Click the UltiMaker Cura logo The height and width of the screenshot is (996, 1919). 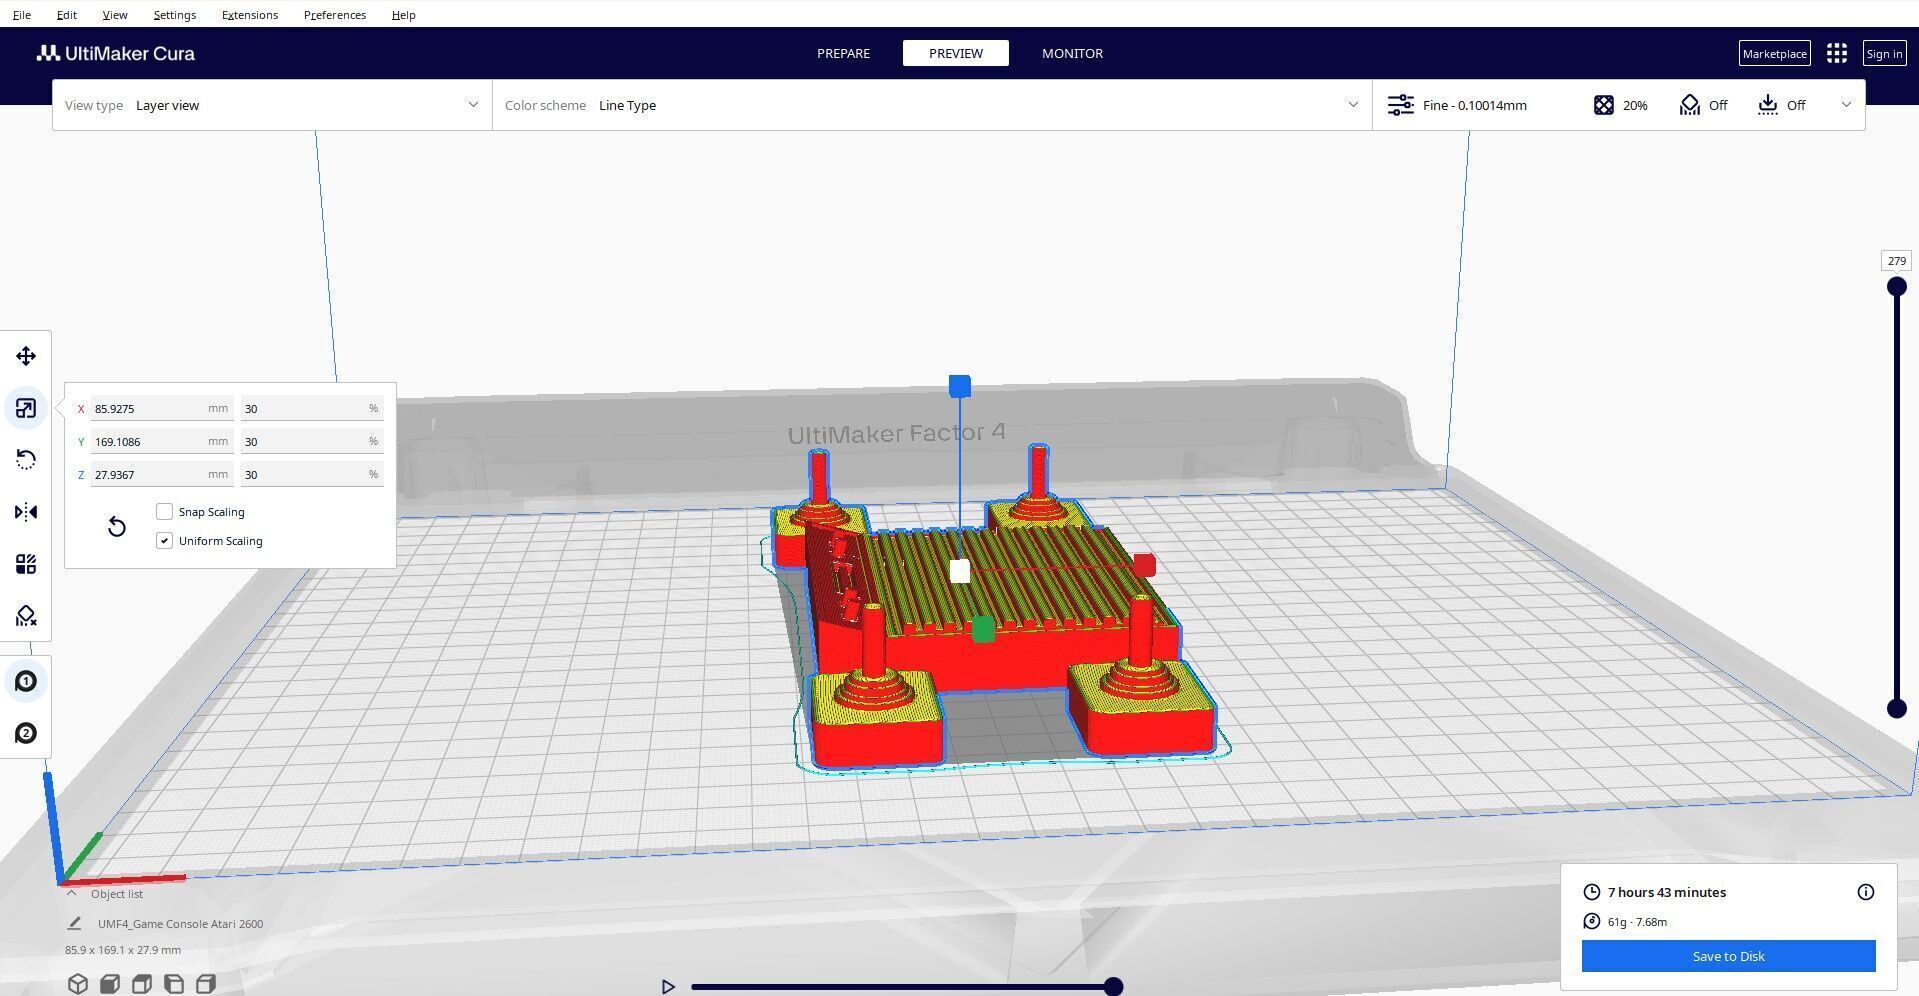pyautogui.click(x=116, y=53)
